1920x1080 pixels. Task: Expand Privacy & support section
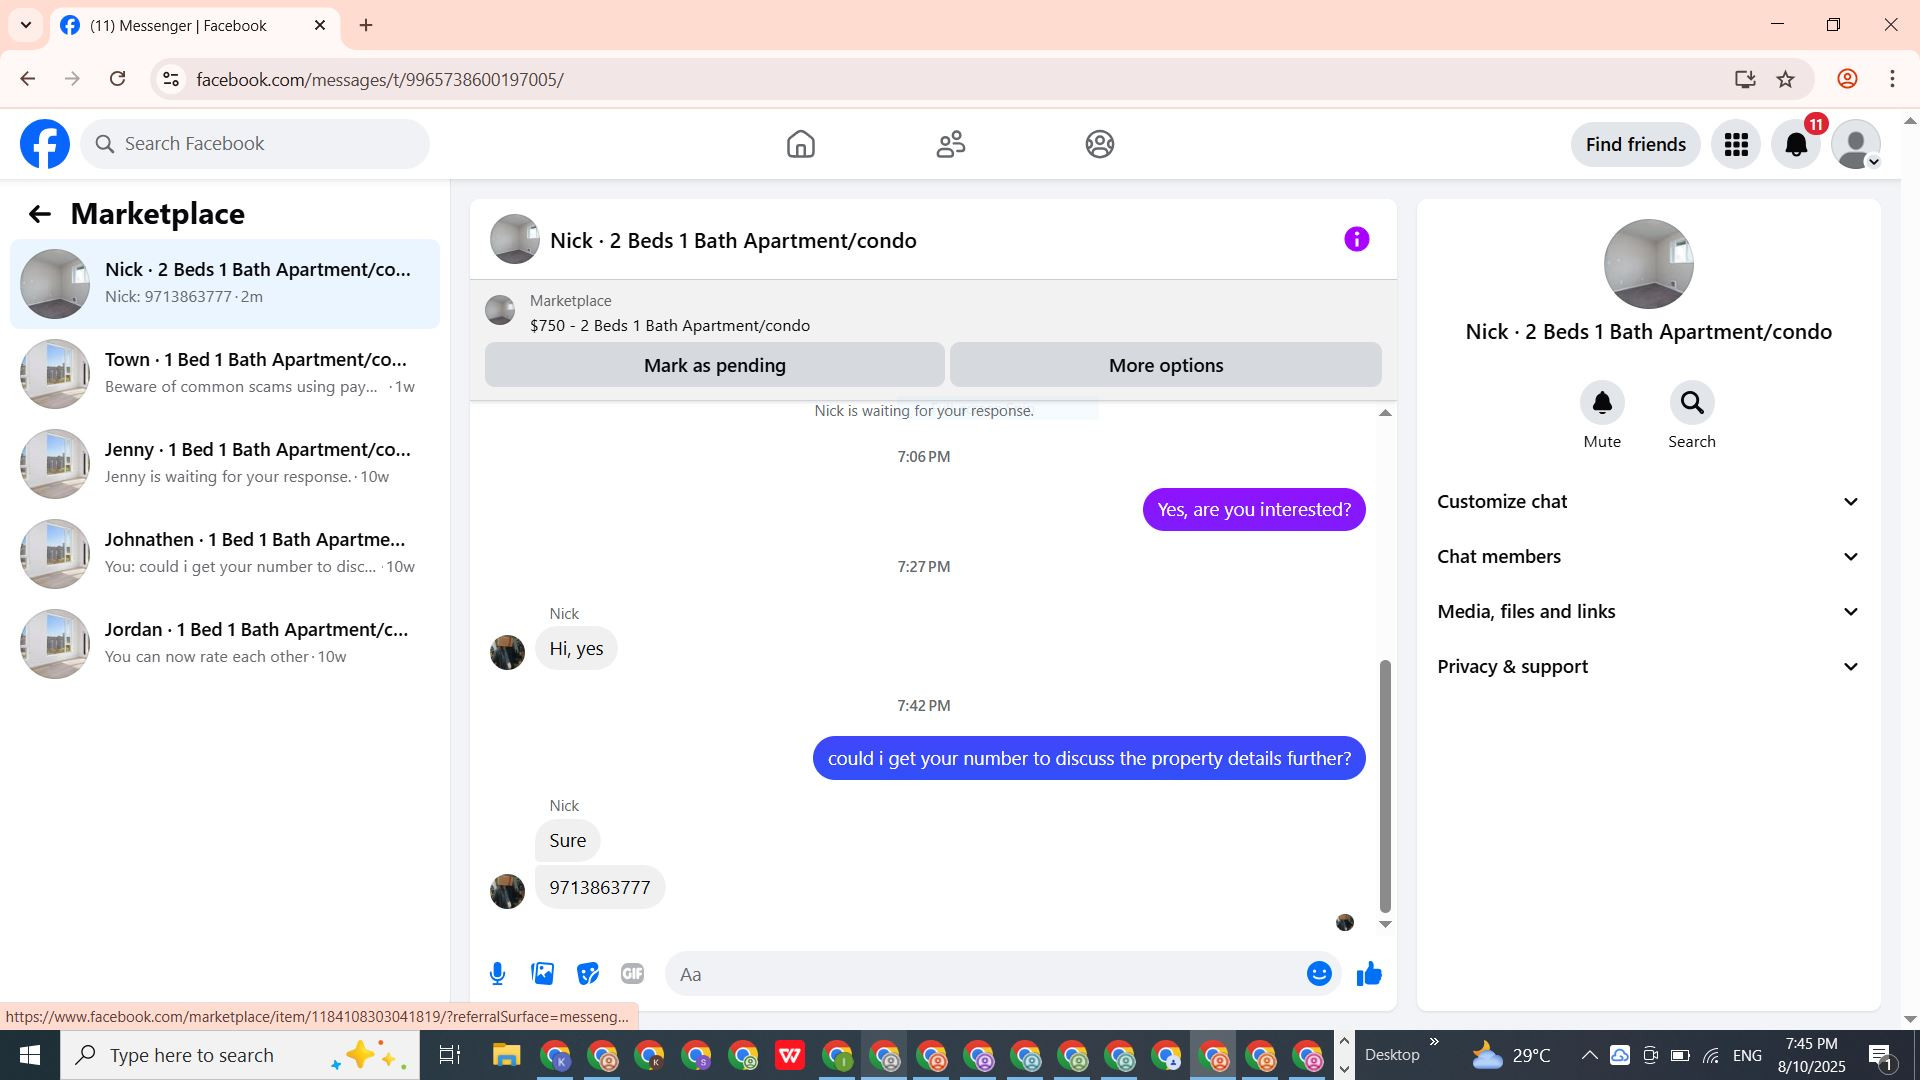pyautogui.click(x=1648, y=667)
